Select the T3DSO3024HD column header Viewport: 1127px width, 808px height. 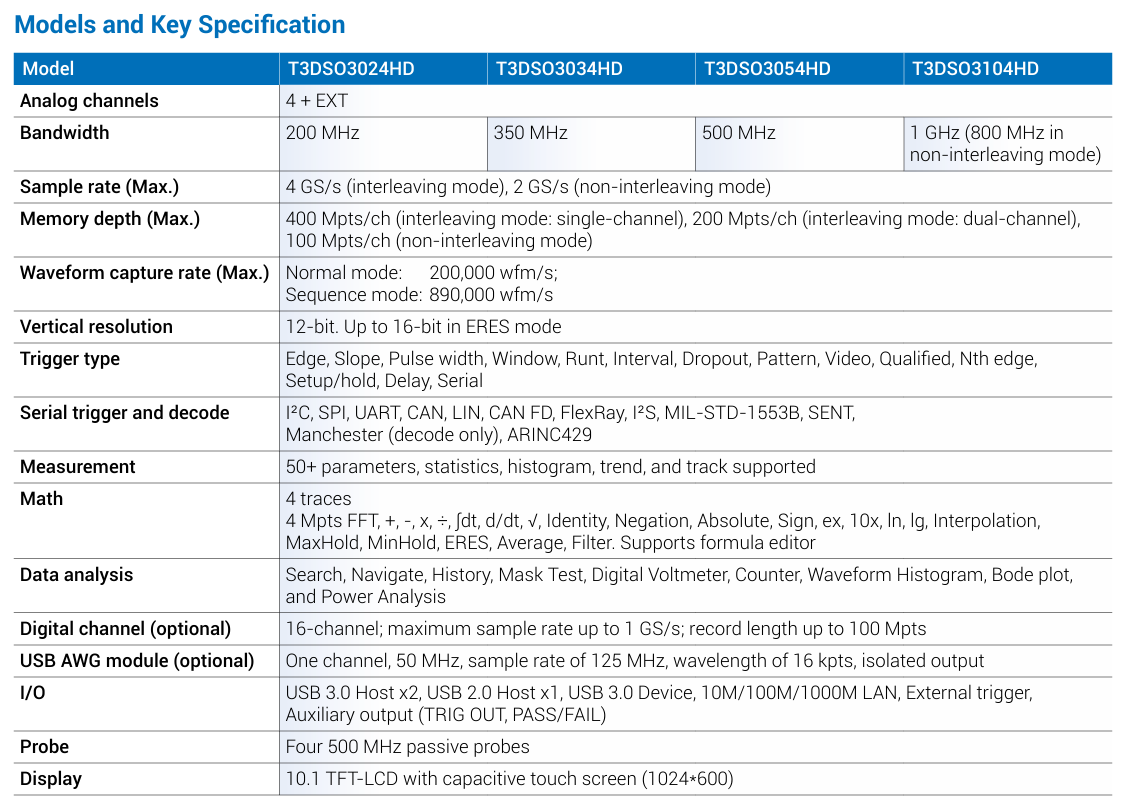point(350,69)
